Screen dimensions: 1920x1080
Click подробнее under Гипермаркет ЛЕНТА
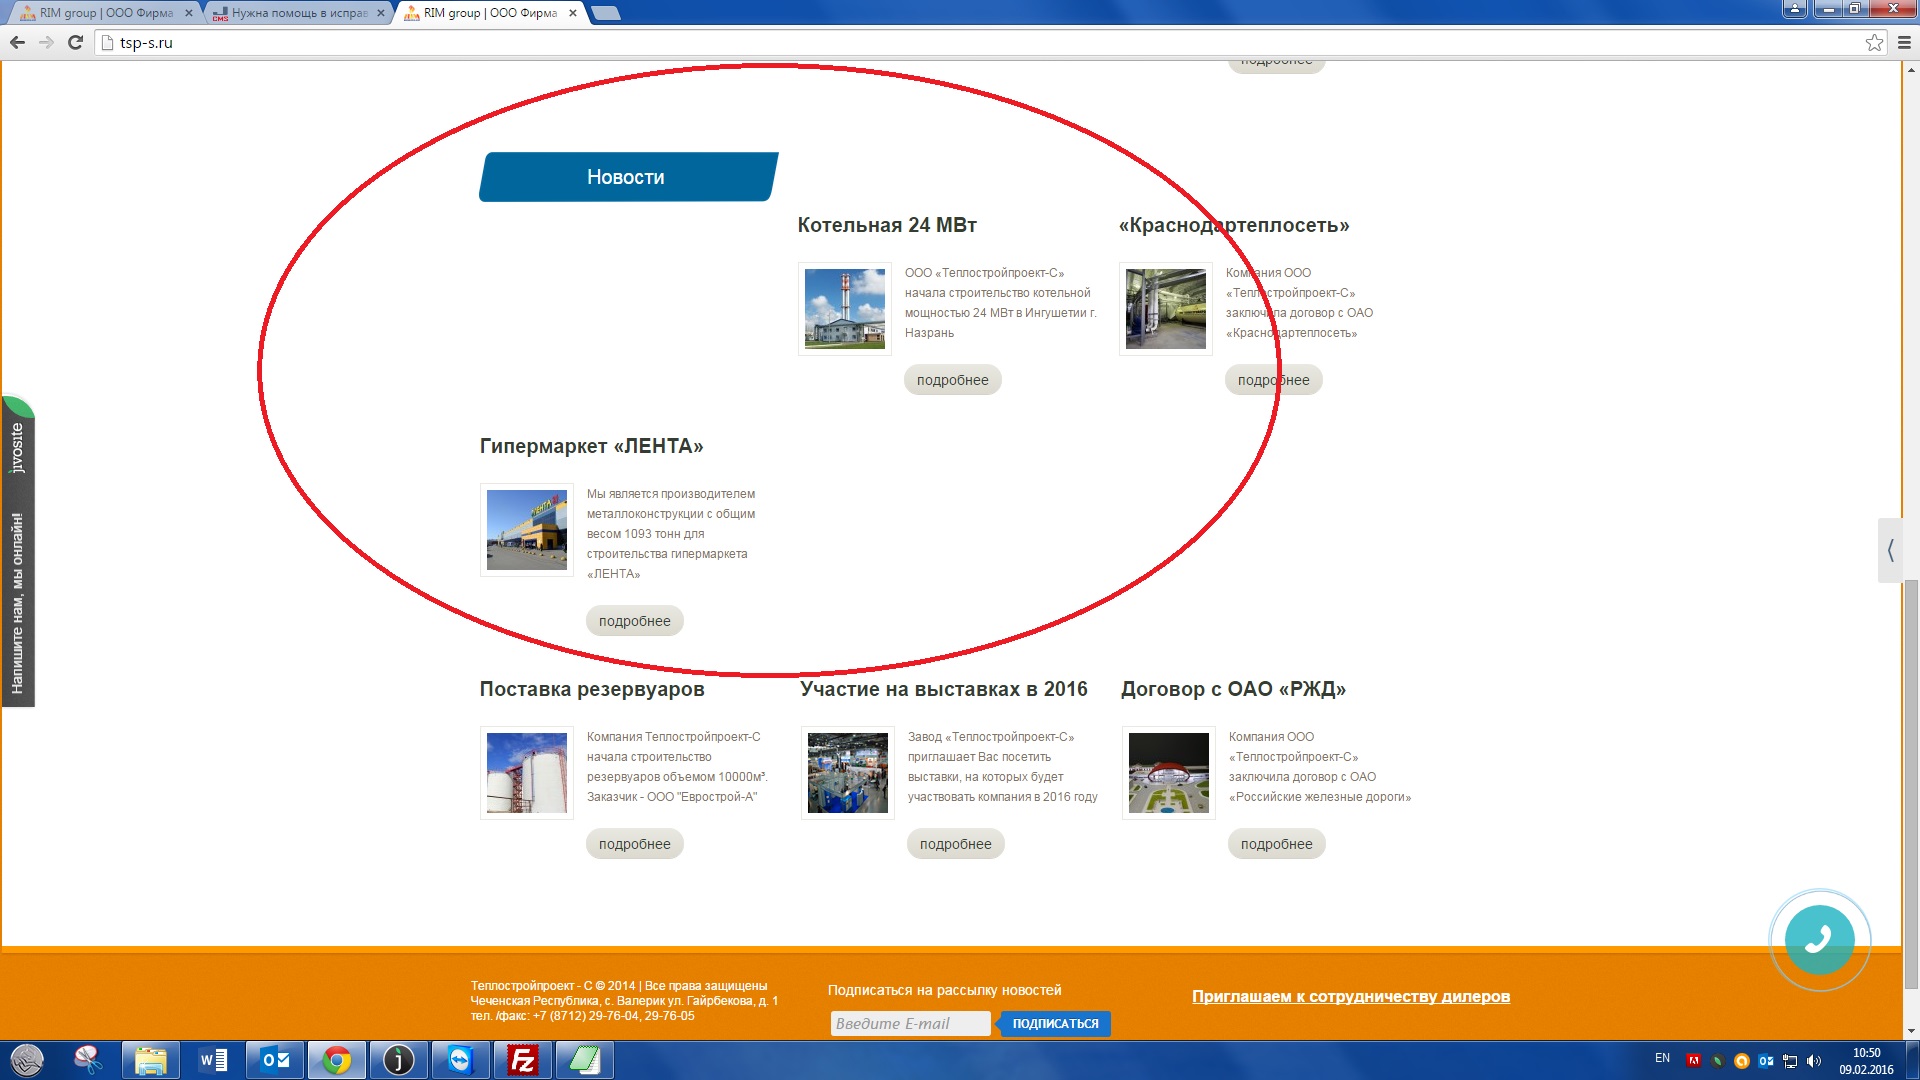click(634, 621)
